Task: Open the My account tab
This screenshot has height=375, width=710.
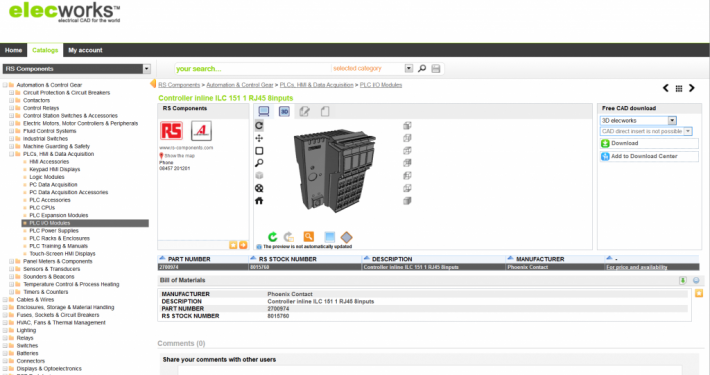Action: (85, 50)
